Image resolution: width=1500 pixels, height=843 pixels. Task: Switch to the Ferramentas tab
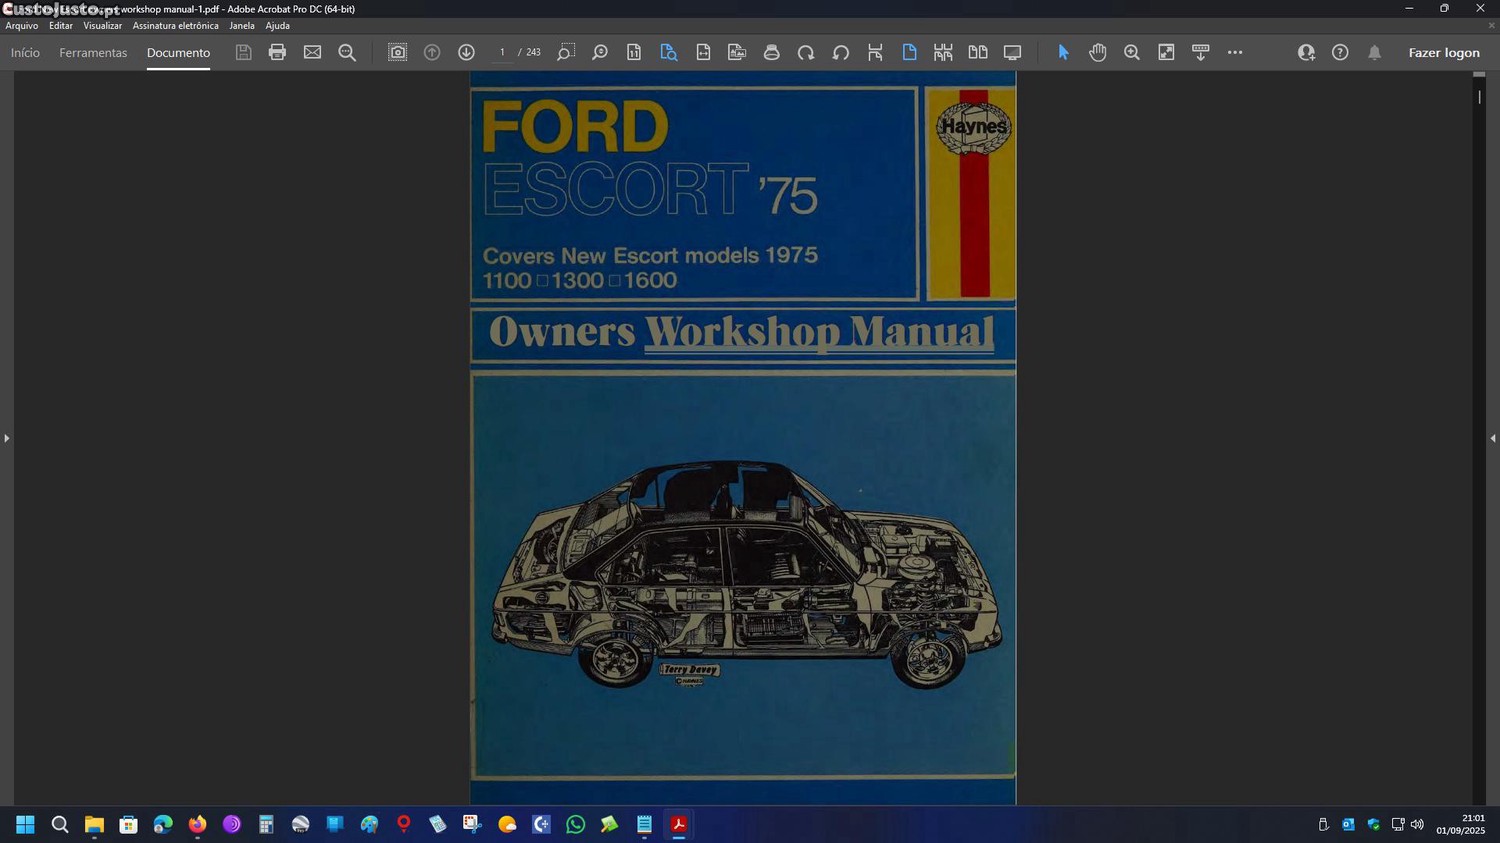tap(93, 53)
